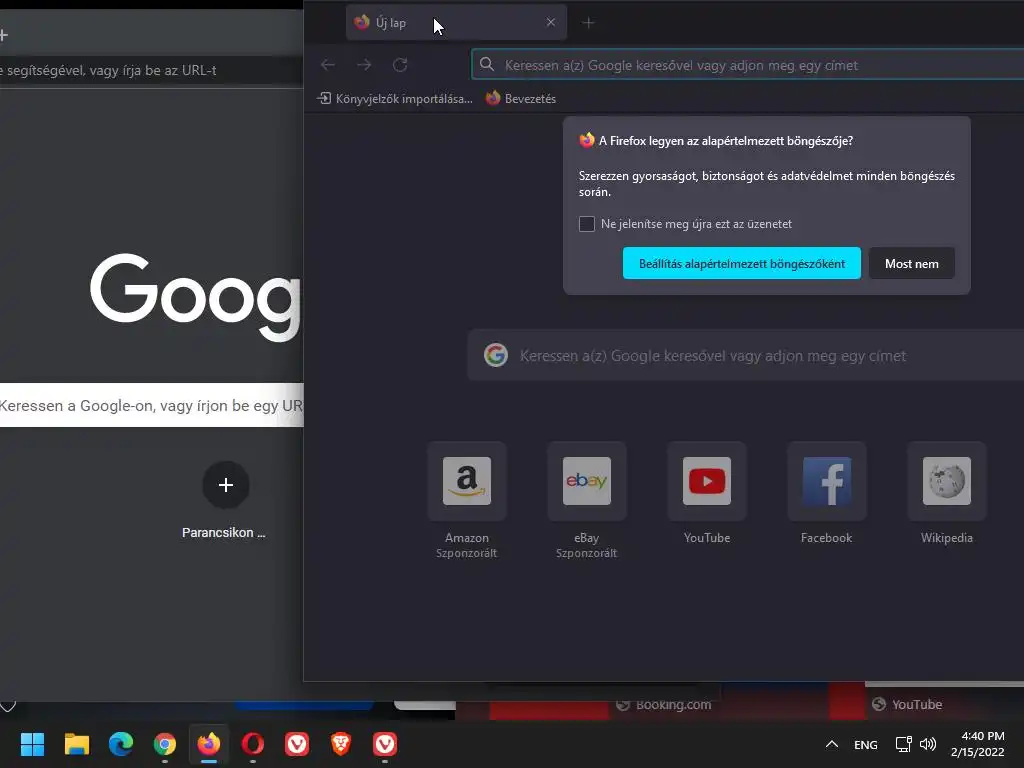Click Firefox back navigation arrow
The image size is (1024, 768).
tap(328, 65)
